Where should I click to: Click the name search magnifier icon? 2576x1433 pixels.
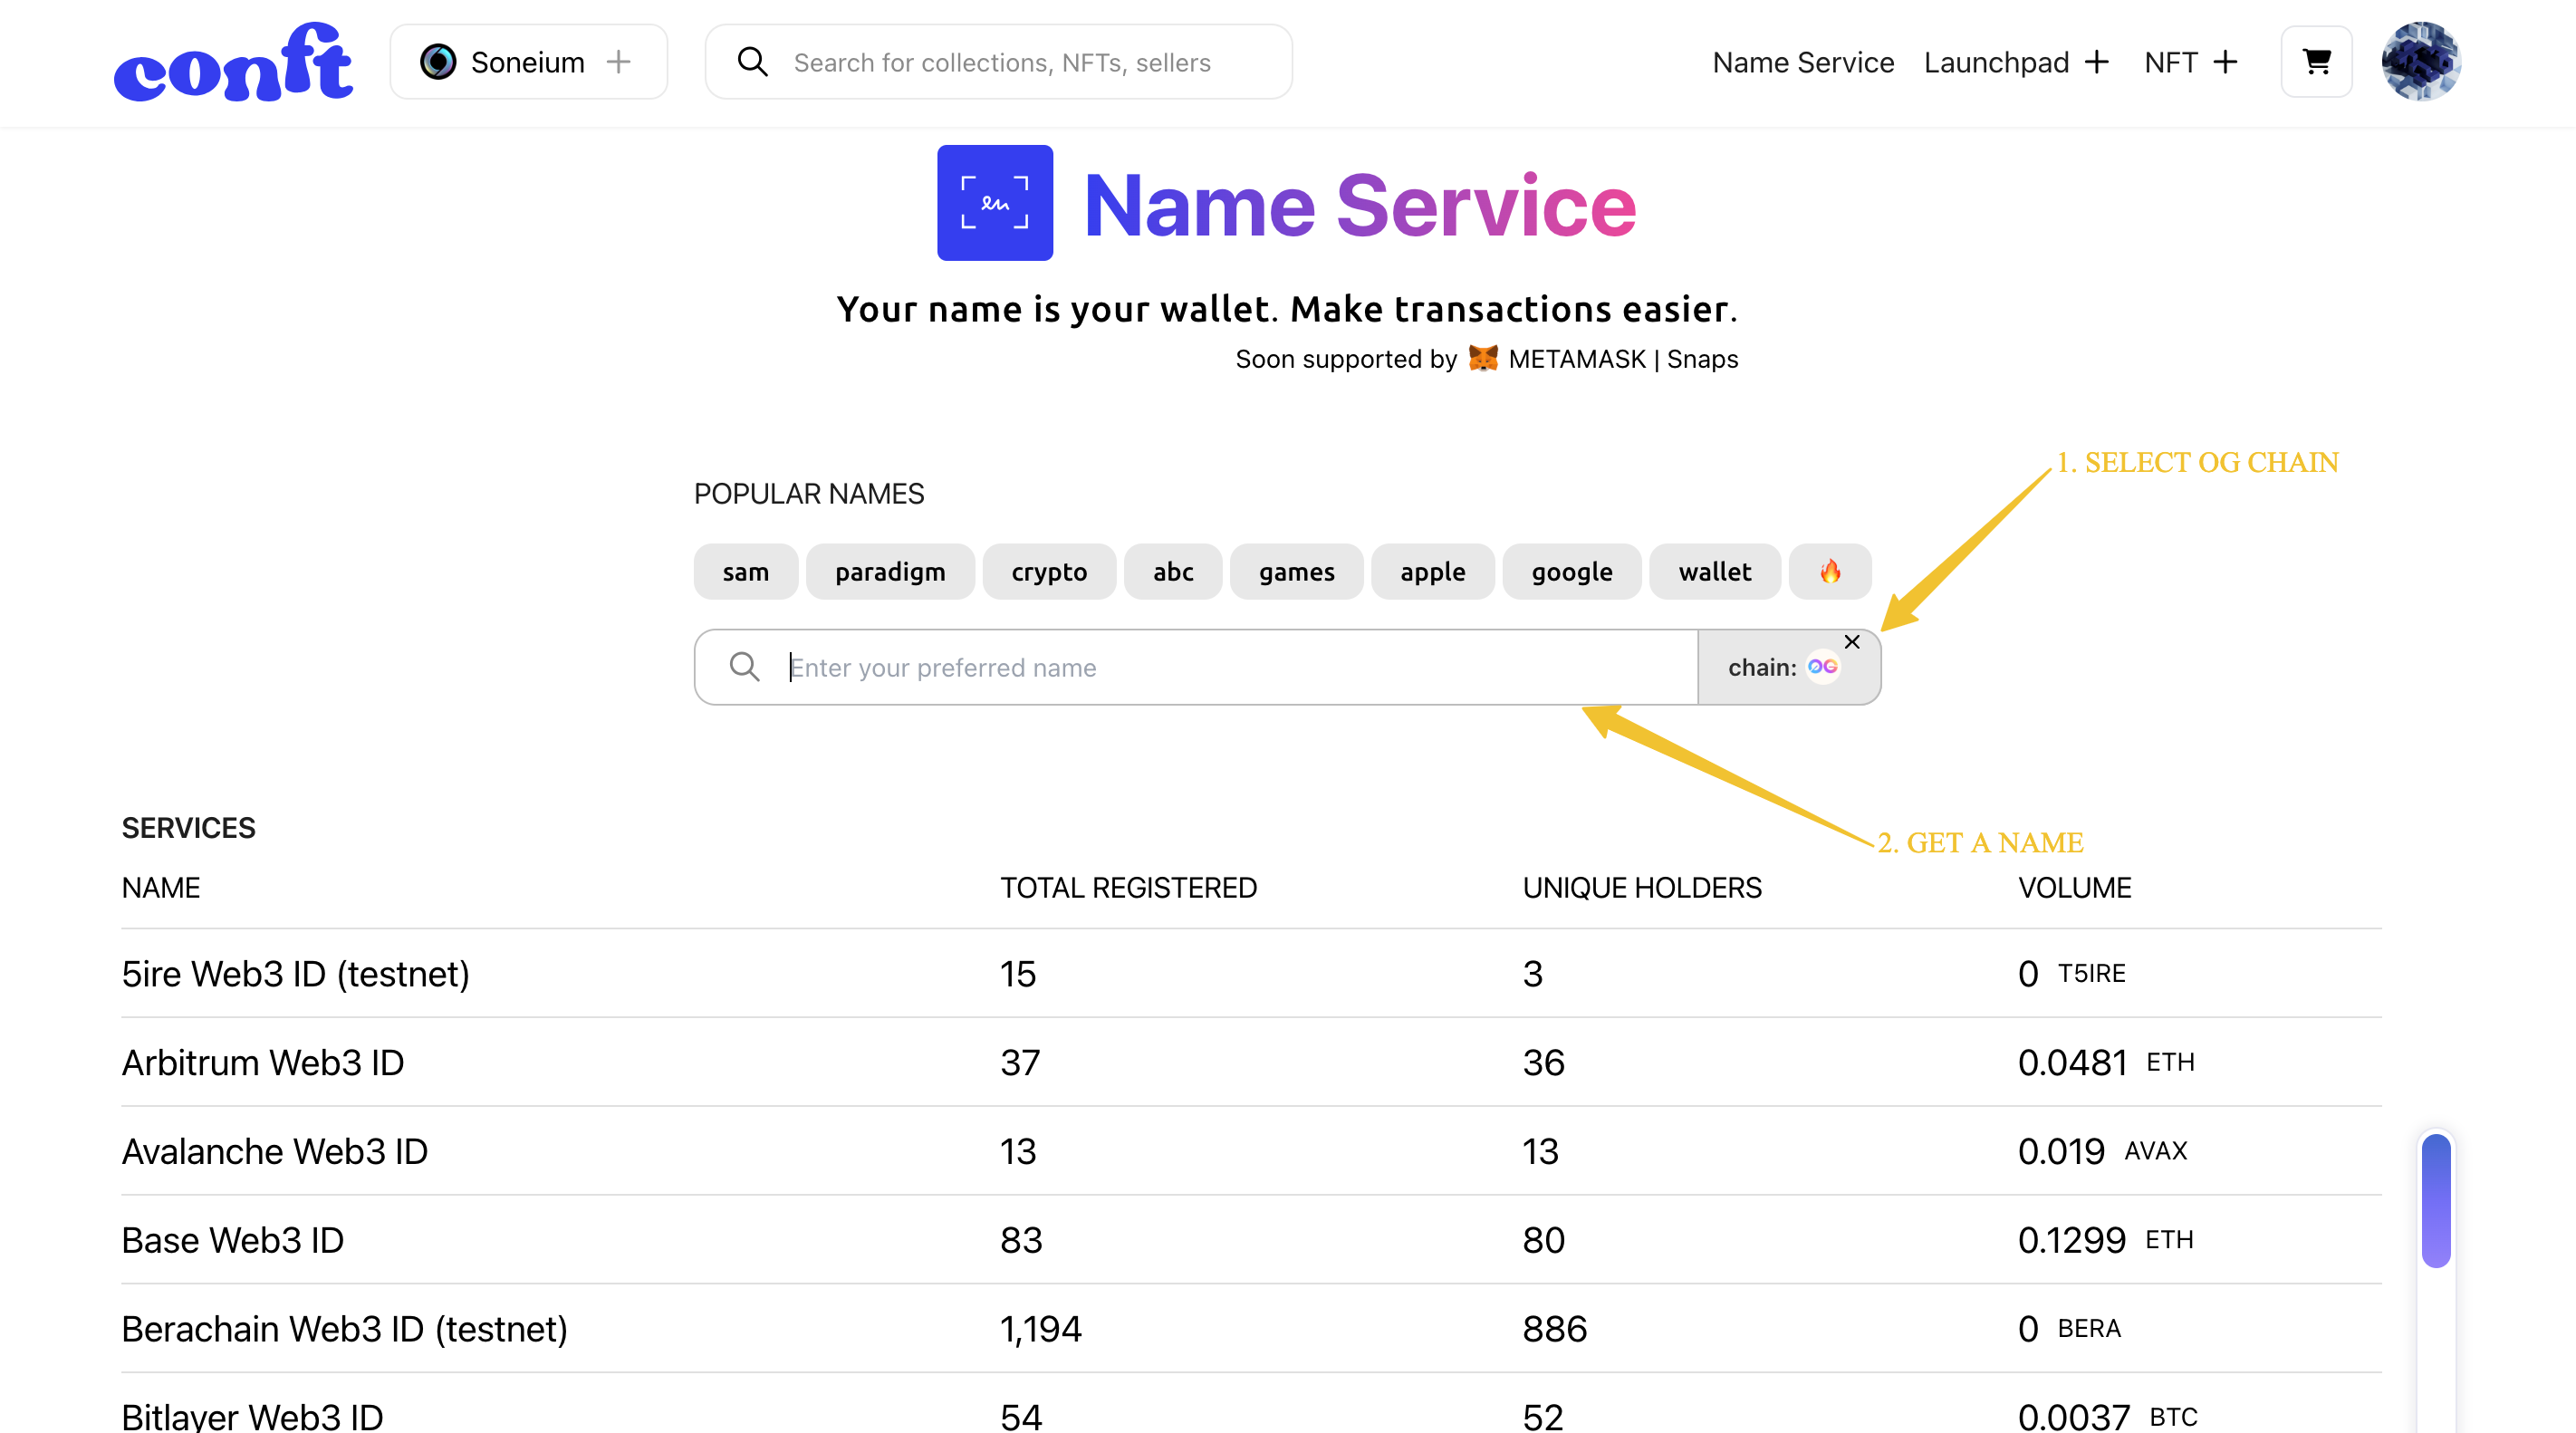(744, 666)
